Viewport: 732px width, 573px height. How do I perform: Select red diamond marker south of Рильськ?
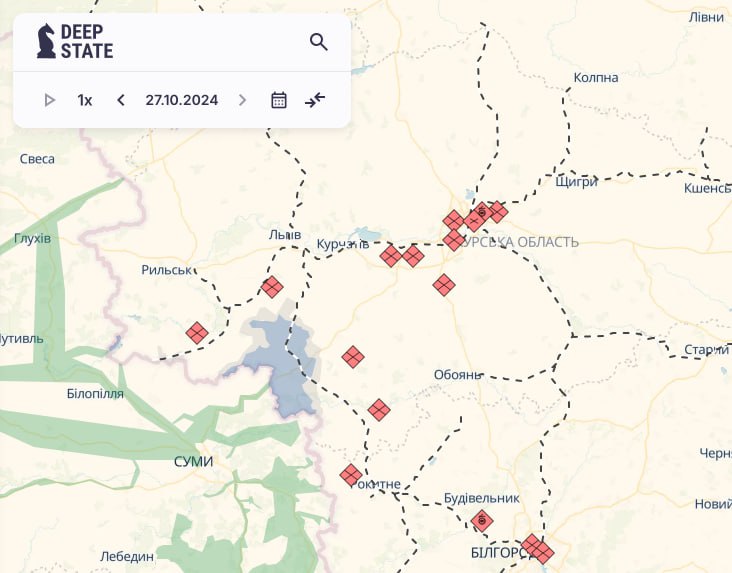click(x=197, y=333)
